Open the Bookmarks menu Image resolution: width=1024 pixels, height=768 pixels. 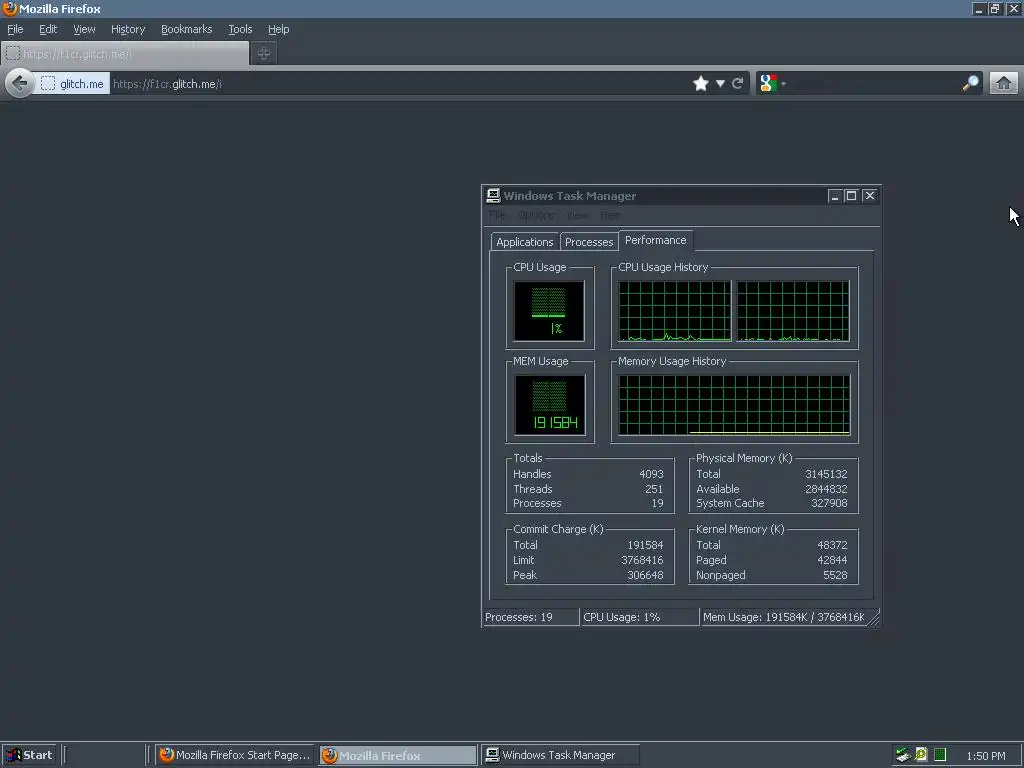pos(187,29)
